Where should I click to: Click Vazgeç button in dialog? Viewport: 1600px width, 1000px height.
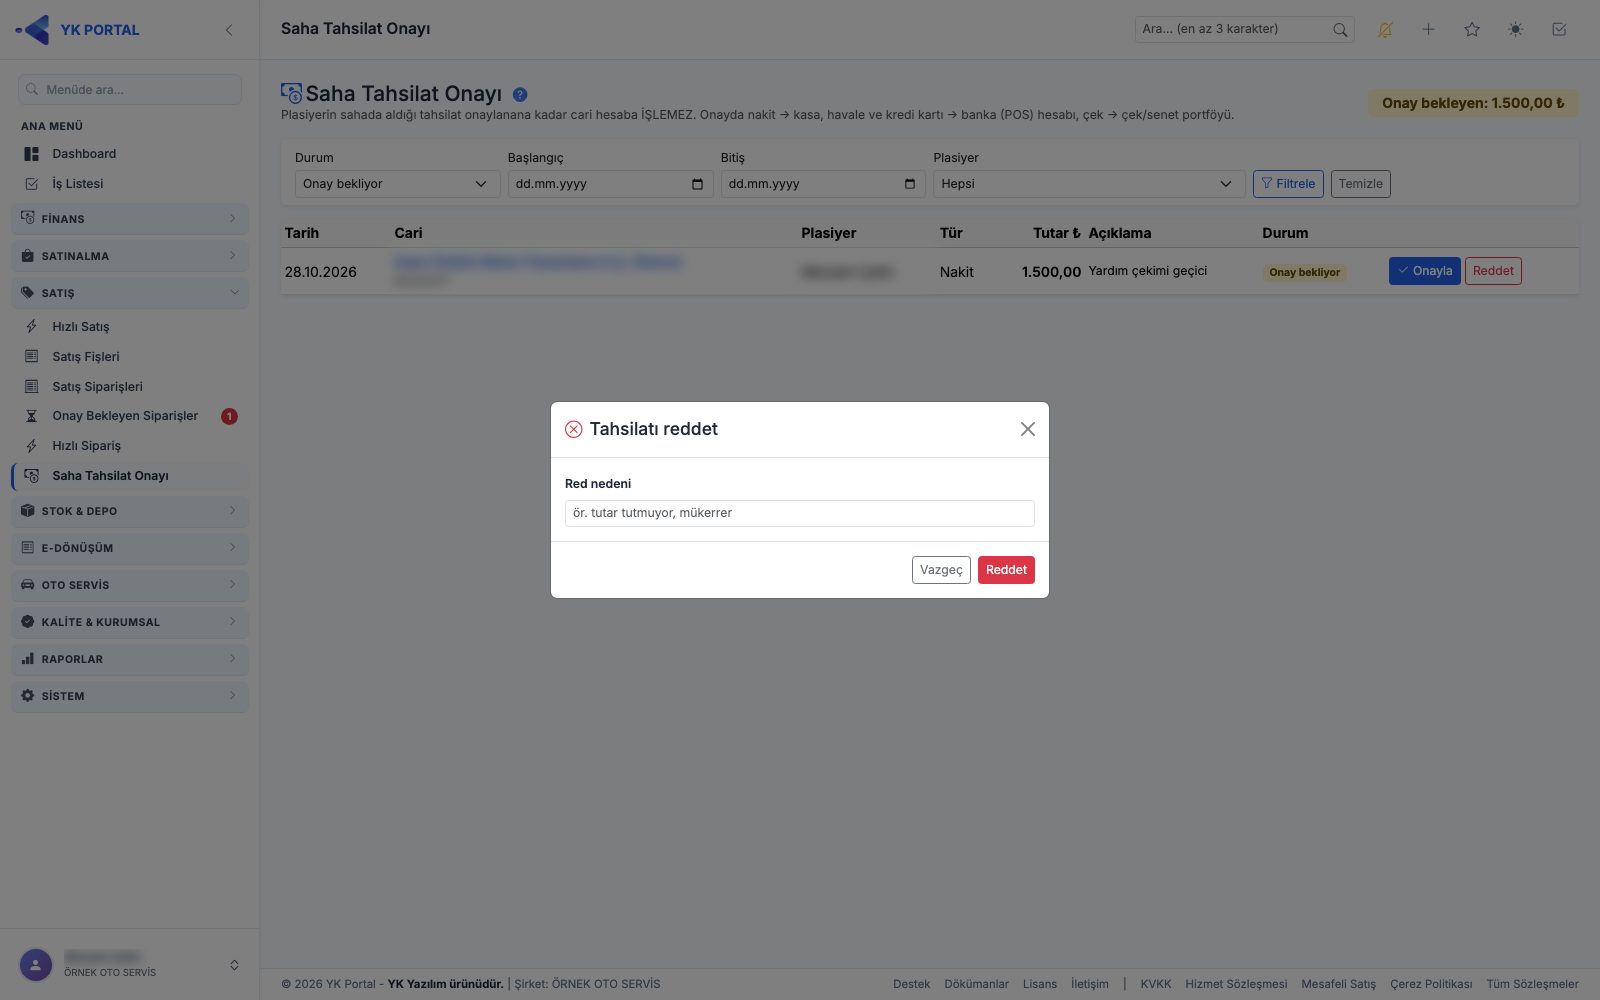pyautogui.click(x=941, y=570)
